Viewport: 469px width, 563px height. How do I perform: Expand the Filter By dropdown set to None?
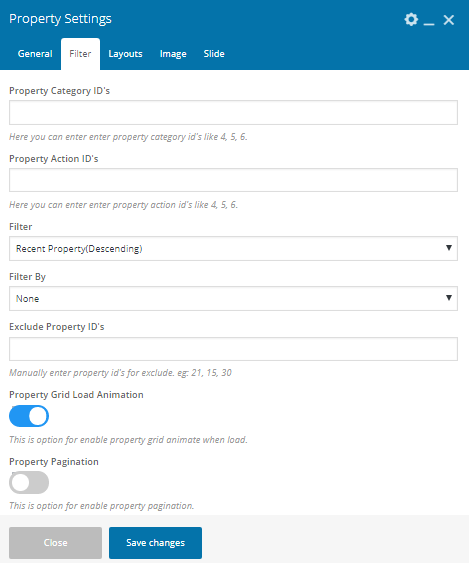click(x=233, y=298)
